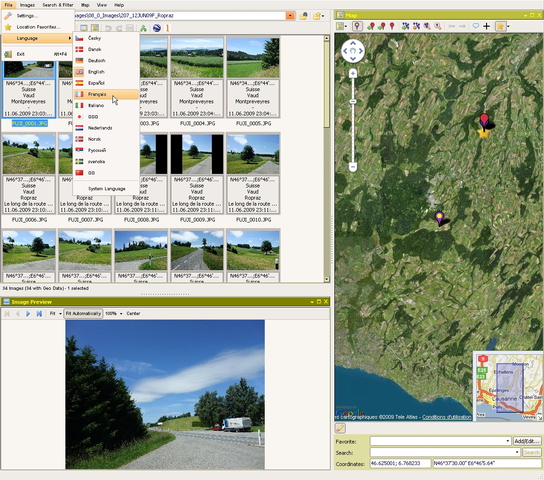Choose Settings in the File menu
The height and width of the screenshot is (480, 544).
[x=37, y=16]
